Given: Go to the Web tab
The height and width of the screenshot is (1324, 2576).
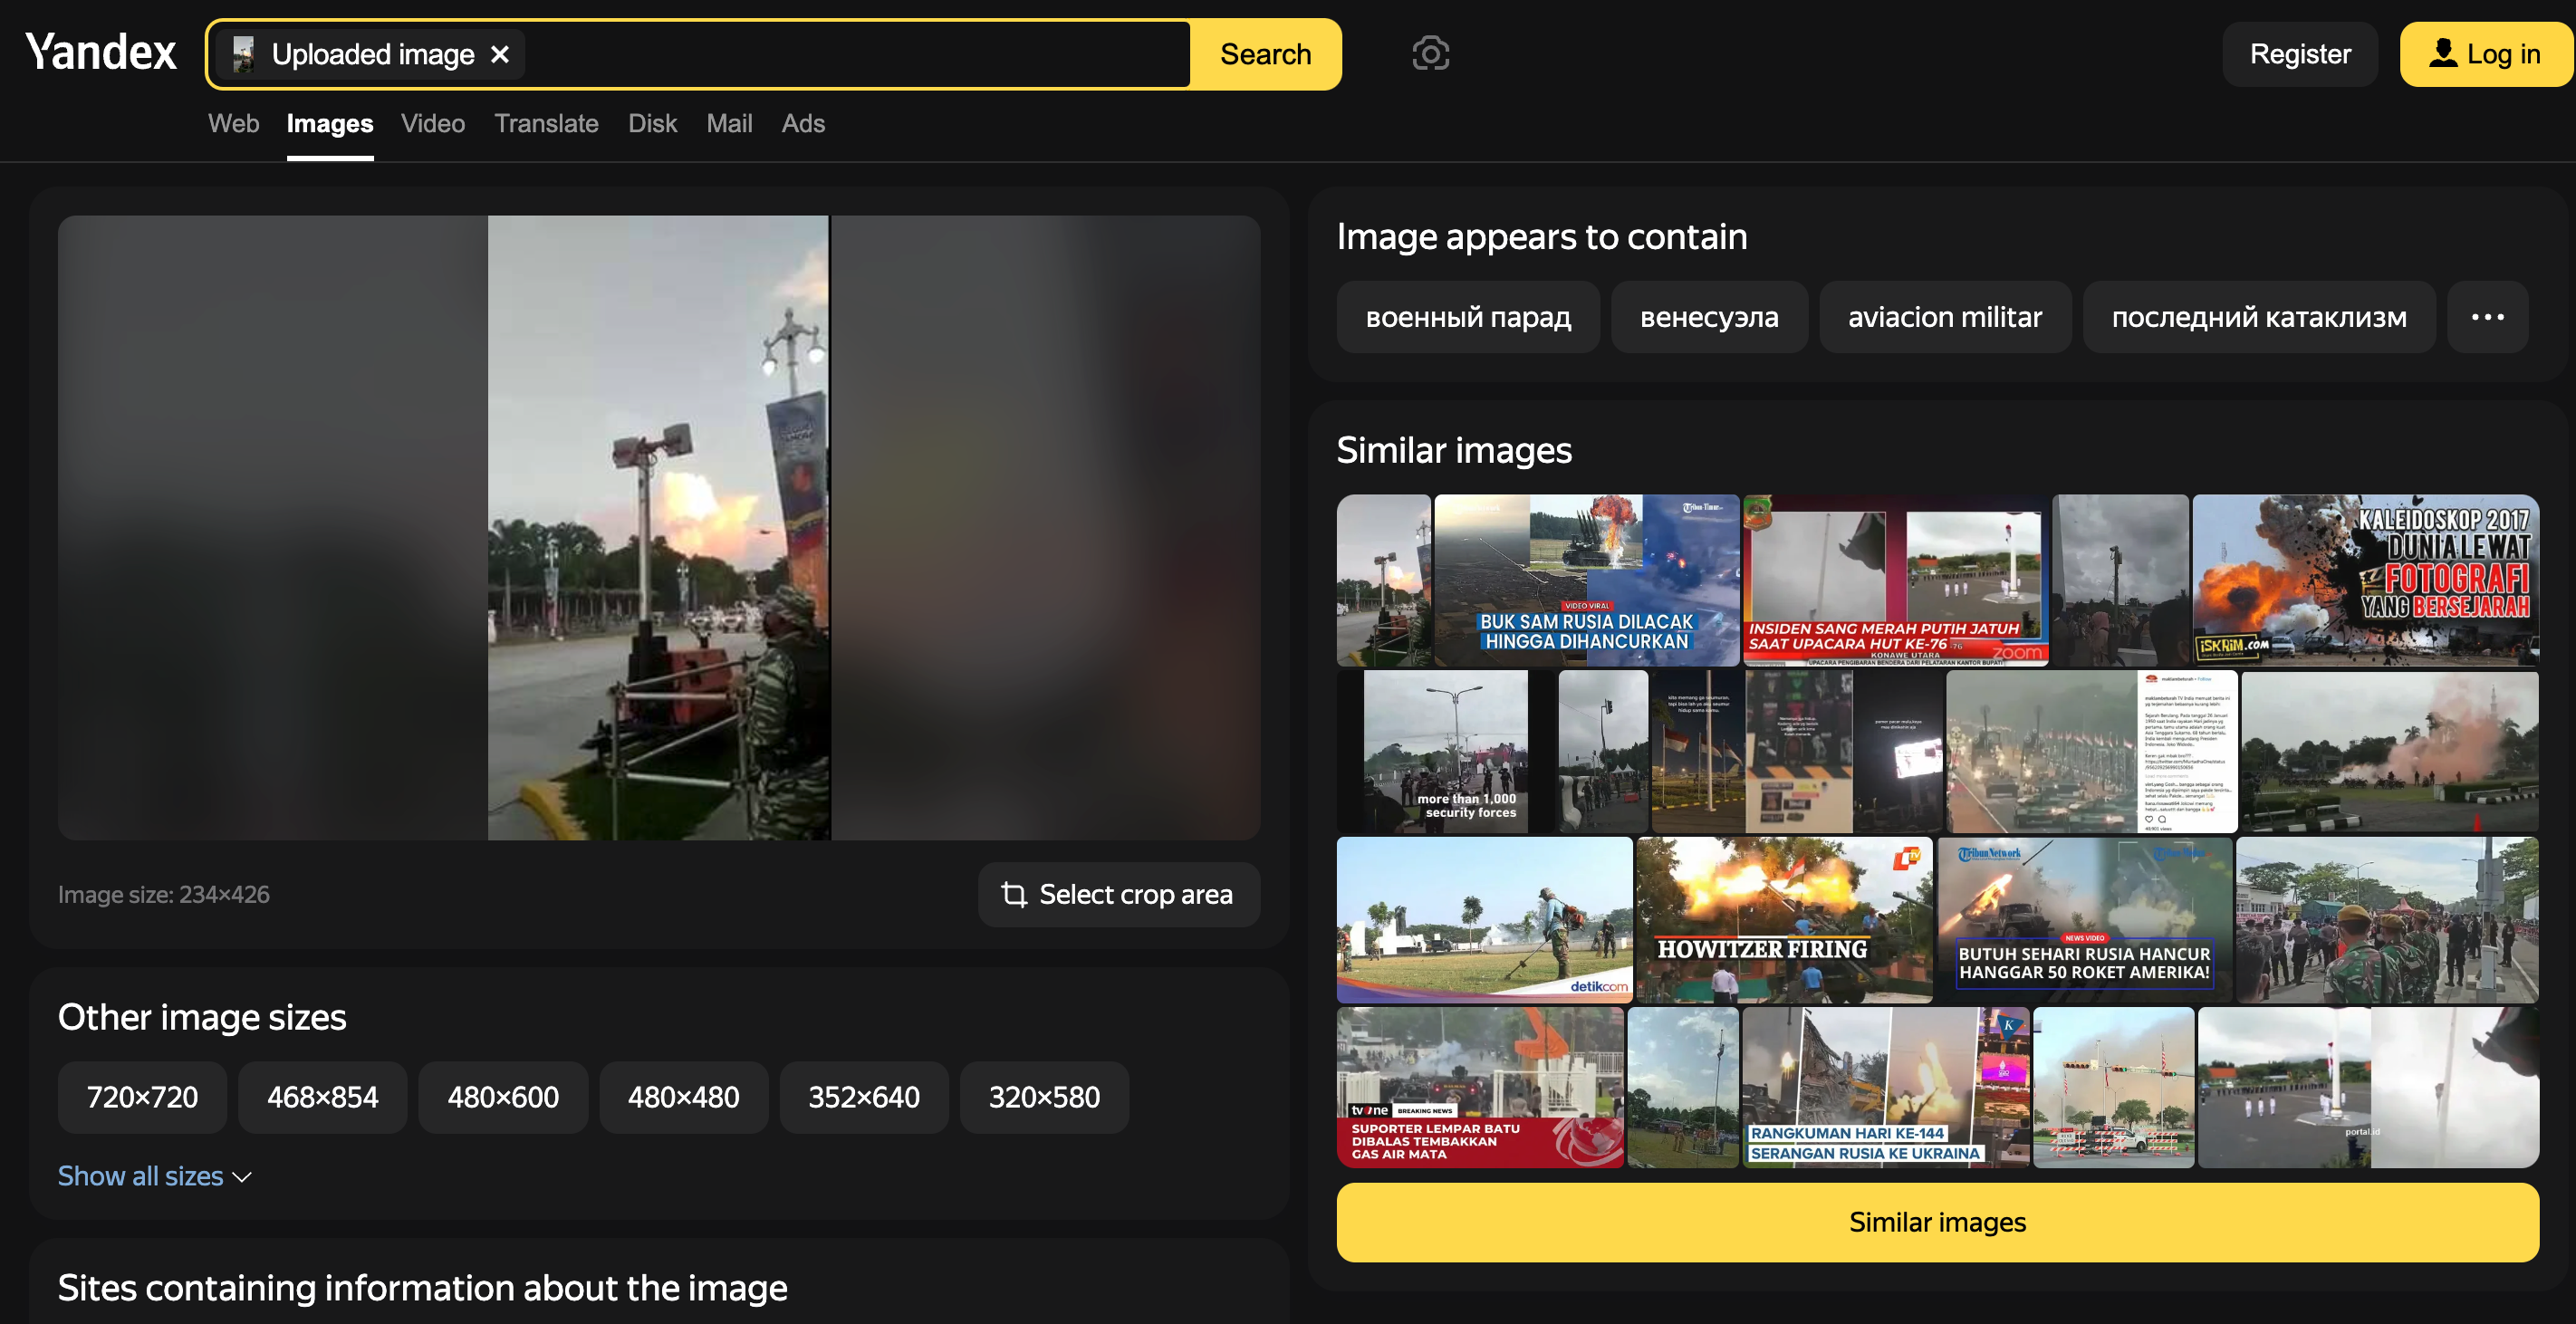Looking at the screenshot, I should (x=233, y=124).
